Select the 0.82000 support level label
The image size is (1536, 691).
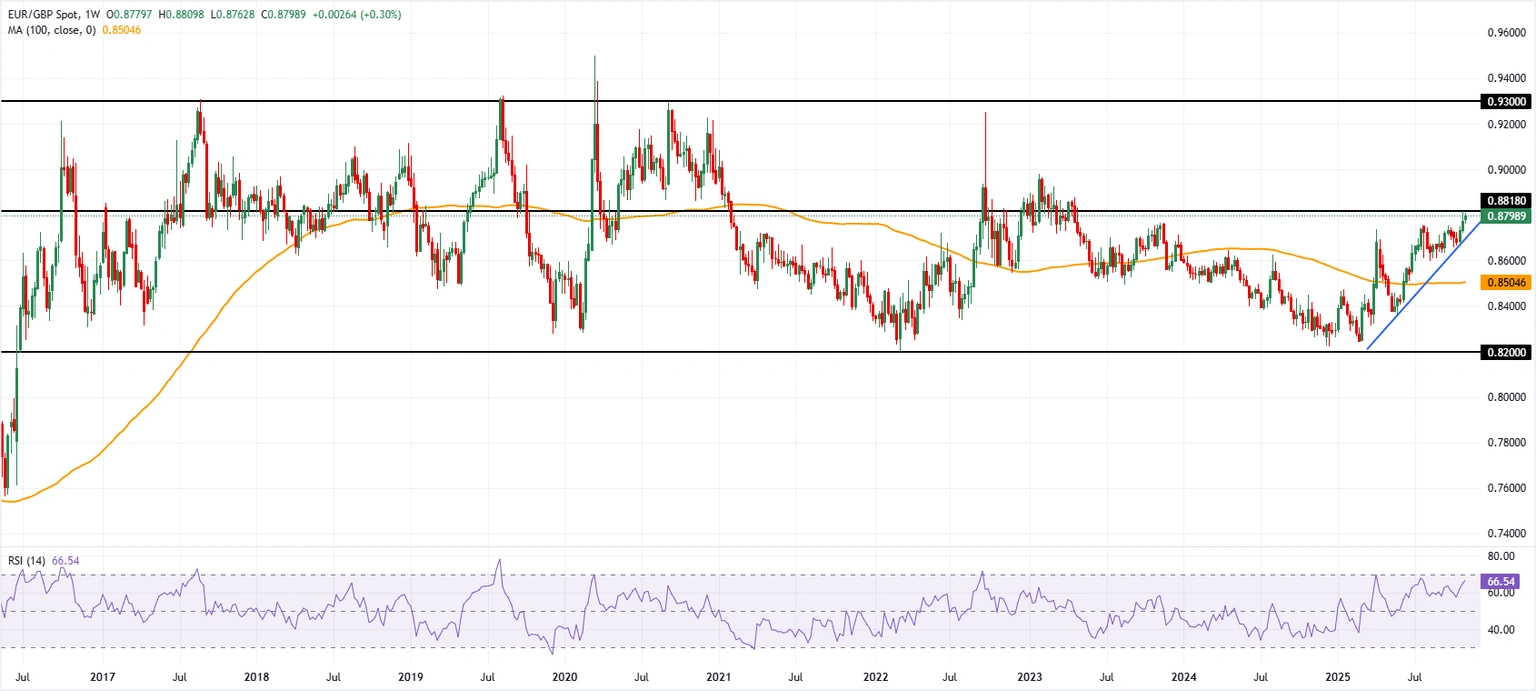[1506, 351]
